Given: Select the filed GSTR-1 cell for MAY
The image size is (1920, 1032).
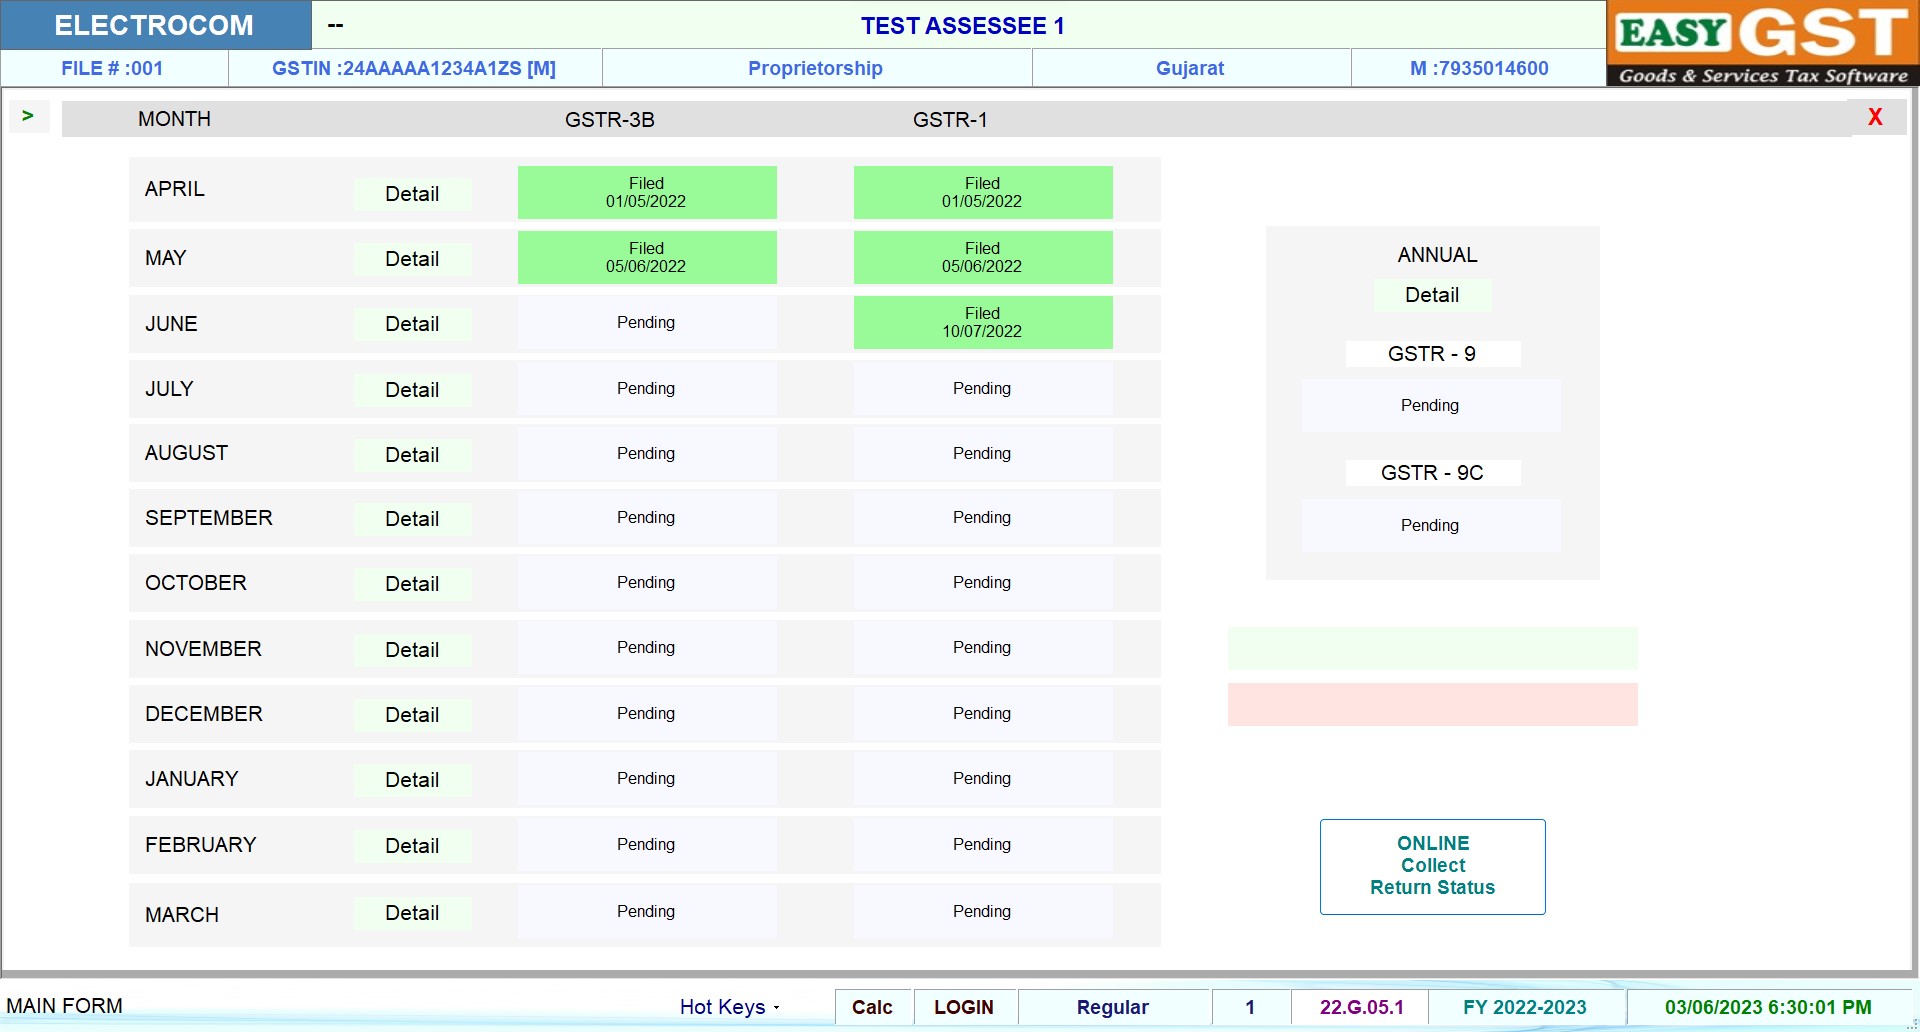Looking at the screenshot, I should 982,258.
